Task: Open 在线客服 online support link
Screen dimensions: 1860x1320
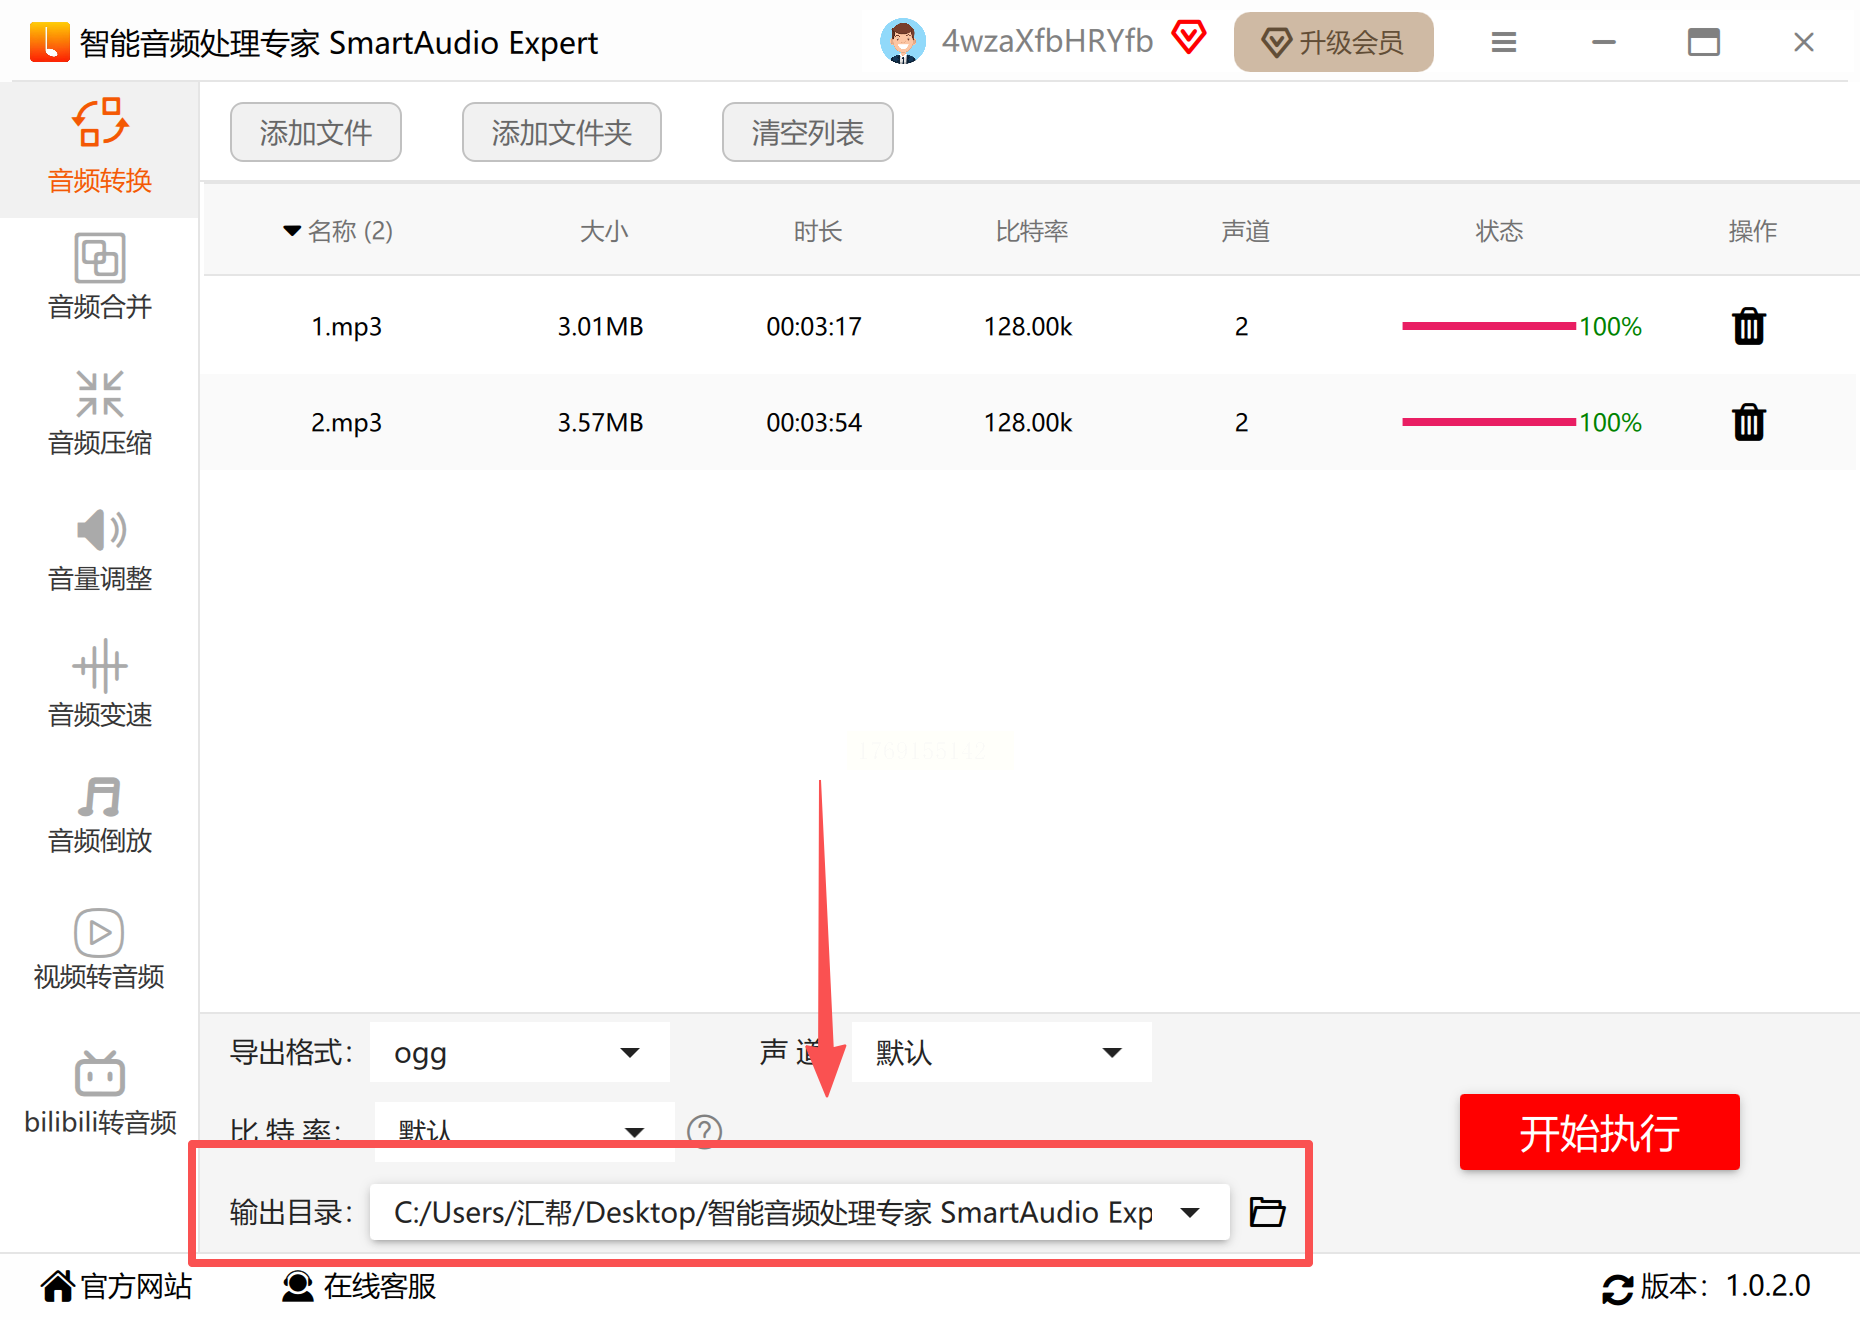Action: 359,1286
